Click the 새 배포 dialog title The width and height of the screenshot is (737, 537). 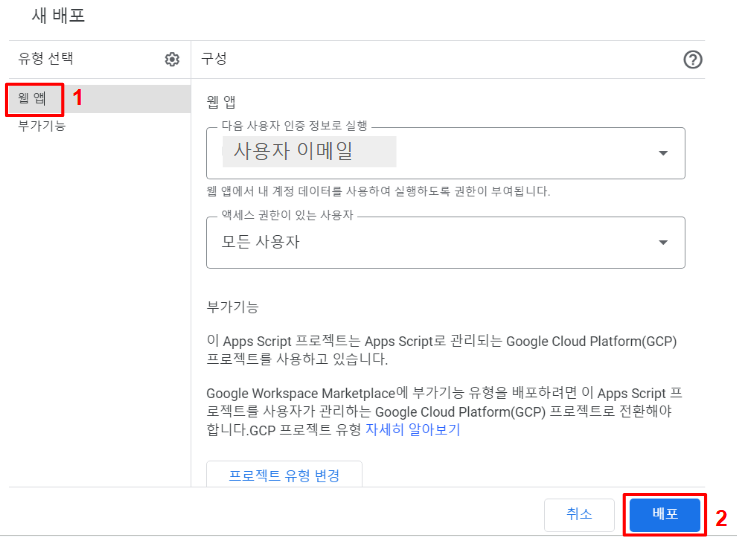(58, 16)
